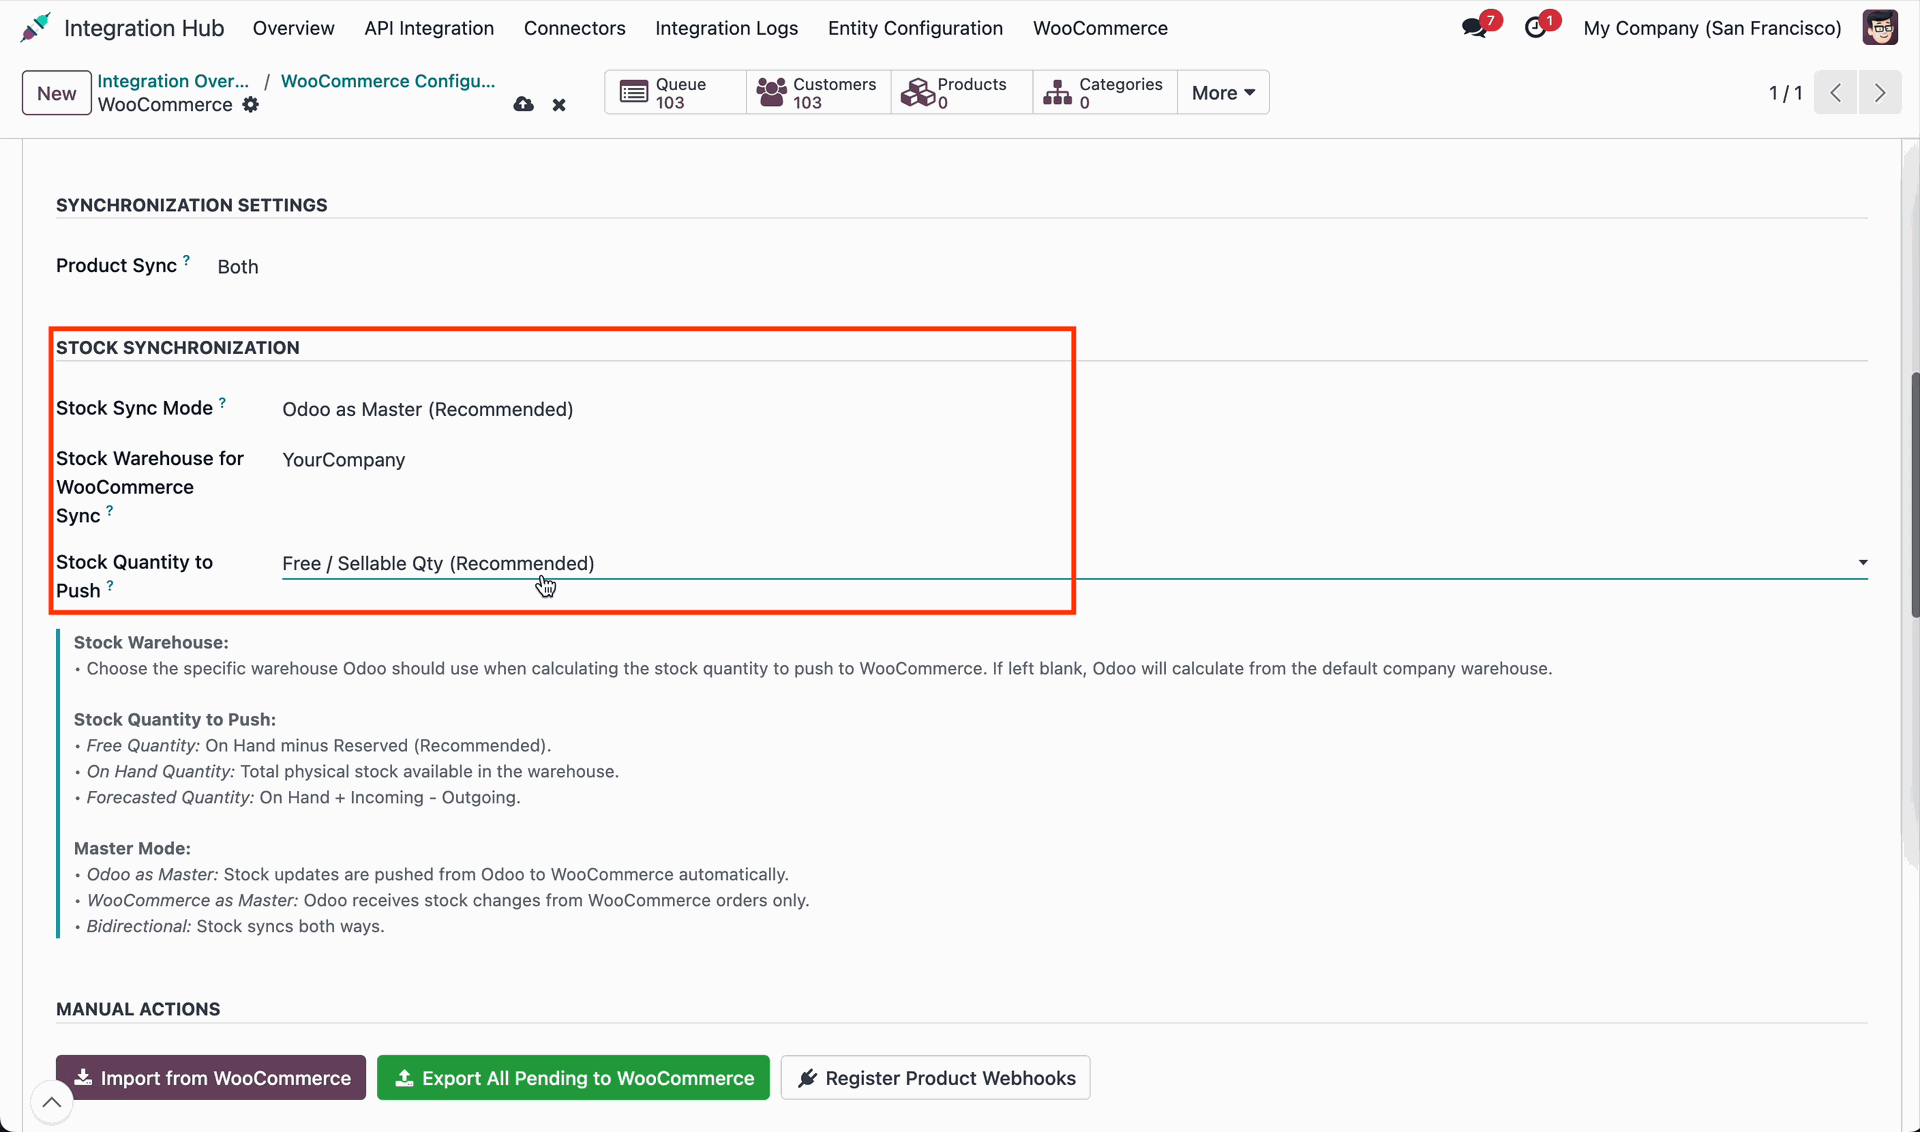Open the WooCommerce menu
The width and height of the screenshot is (1920, 1132).
coord(1100,28)
